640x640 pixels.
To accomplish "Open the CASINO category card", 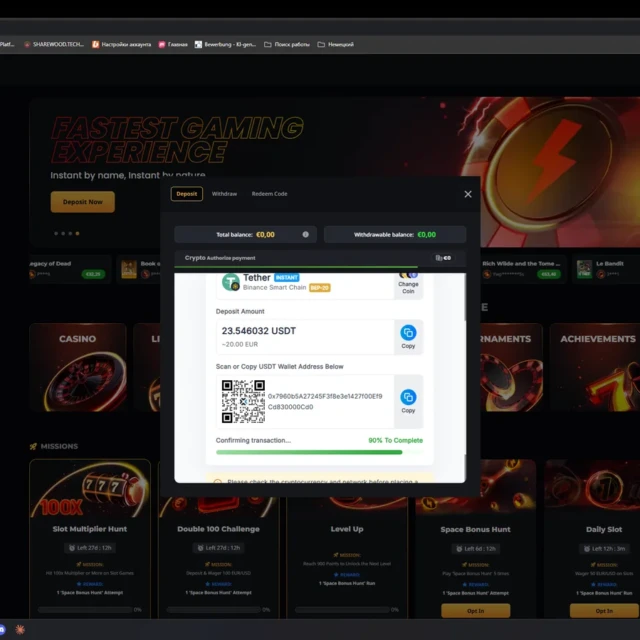I will tap(78, 367).
